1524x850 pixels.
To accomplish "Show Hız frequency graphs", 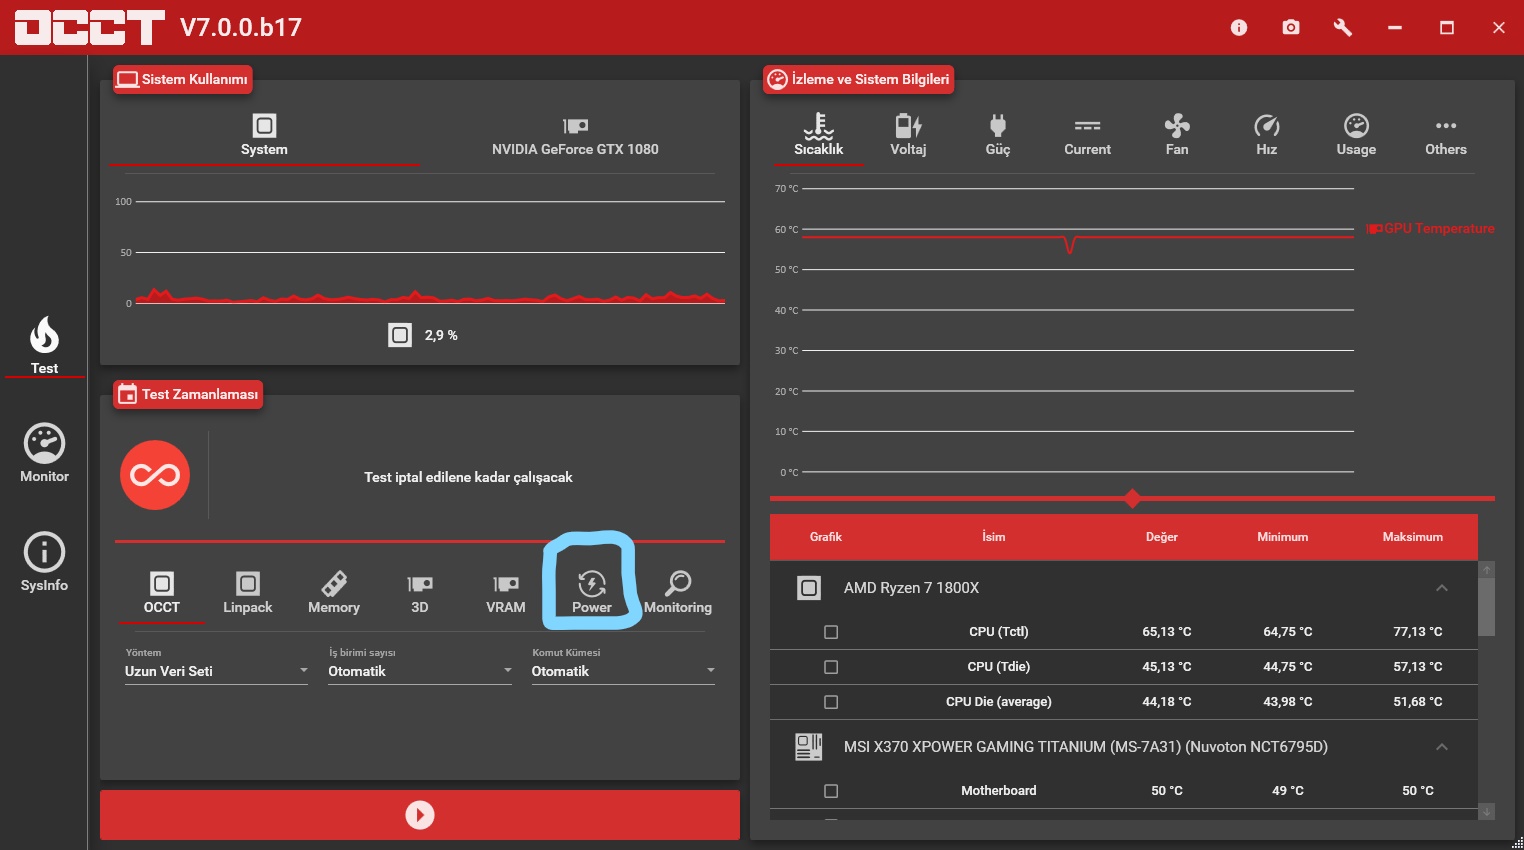I will click(x=1267, y=135).
